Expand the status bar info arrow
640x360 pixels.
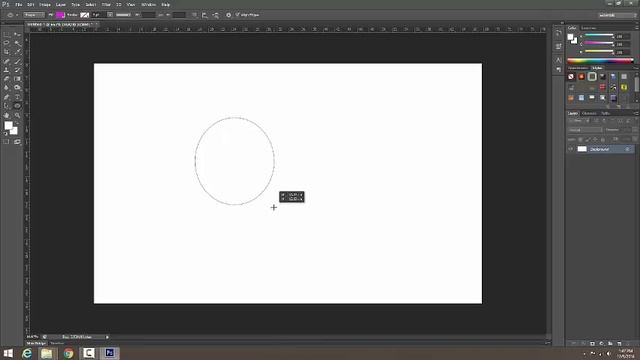(x=107, y=337)
